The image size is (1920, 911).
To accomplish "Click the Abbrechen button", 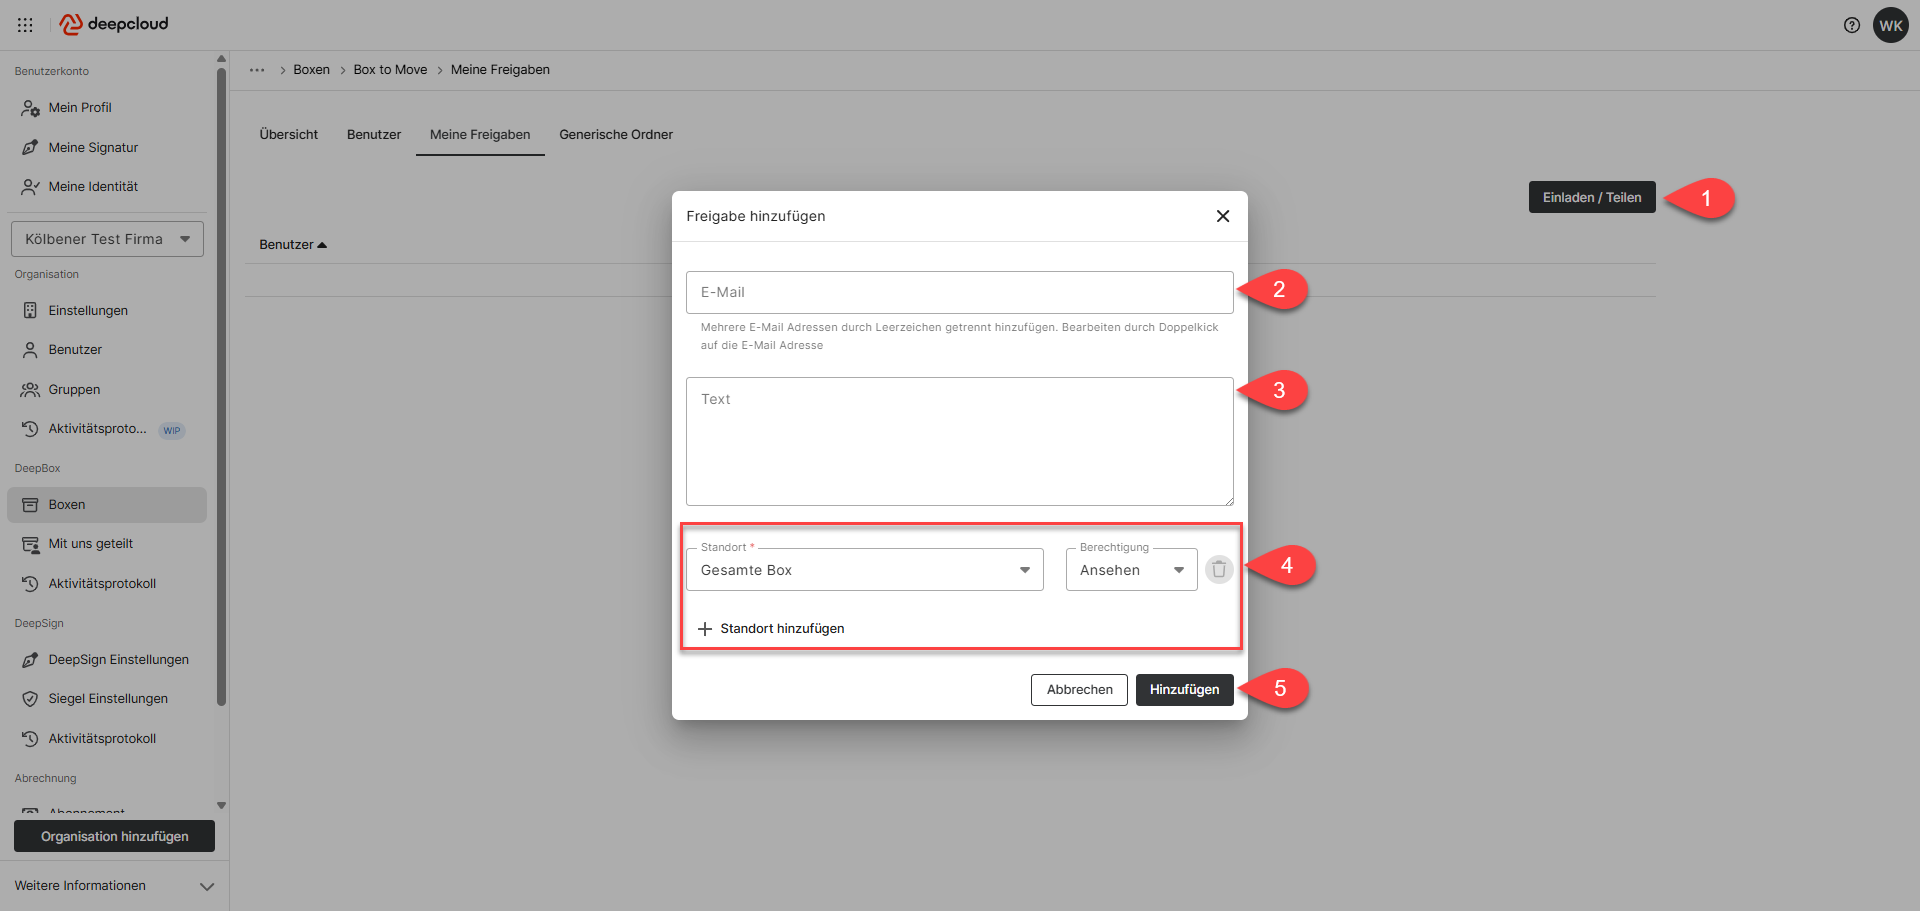I will [x=1079, y=690].
